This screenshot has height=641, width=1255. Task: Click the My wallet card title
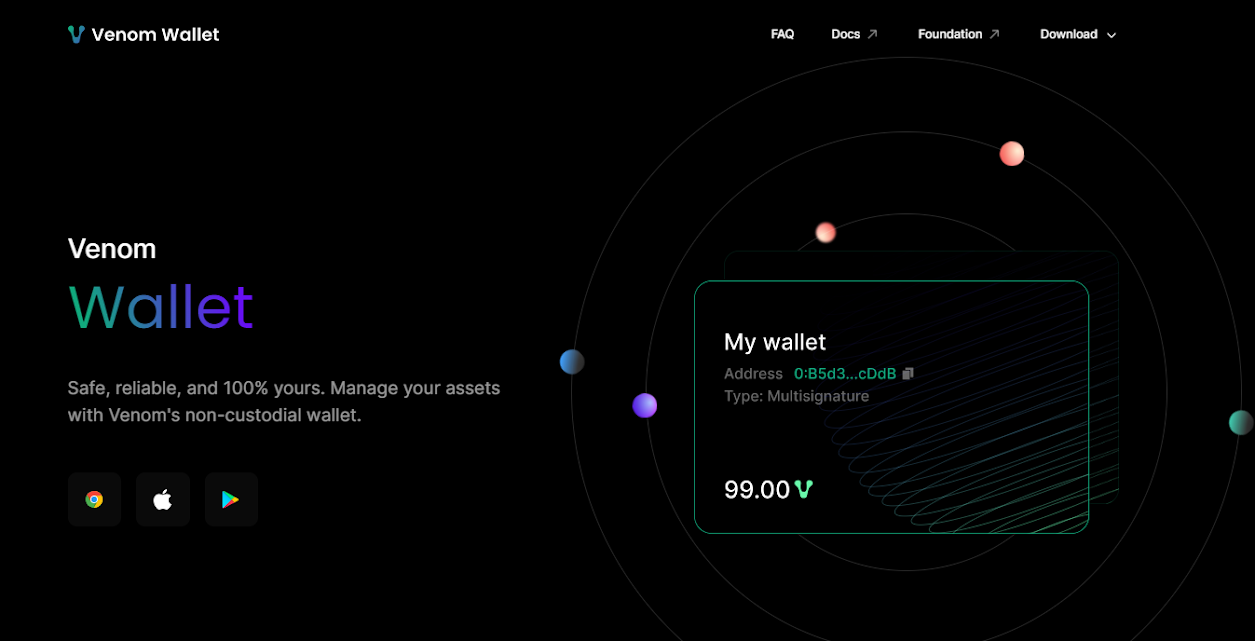[775, 342]
